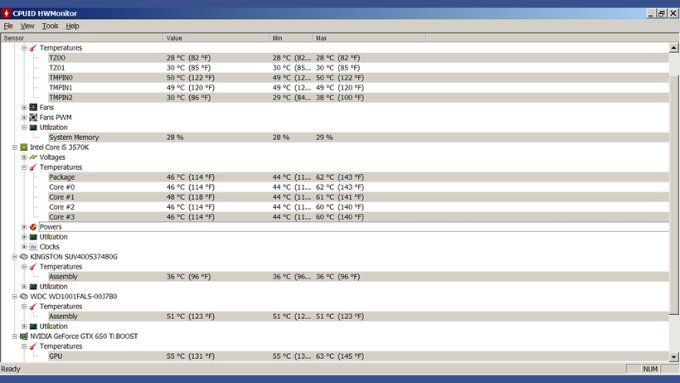Open the File menu
The image size is (680, 383).
pyautogui.click(x=8, y=26)
